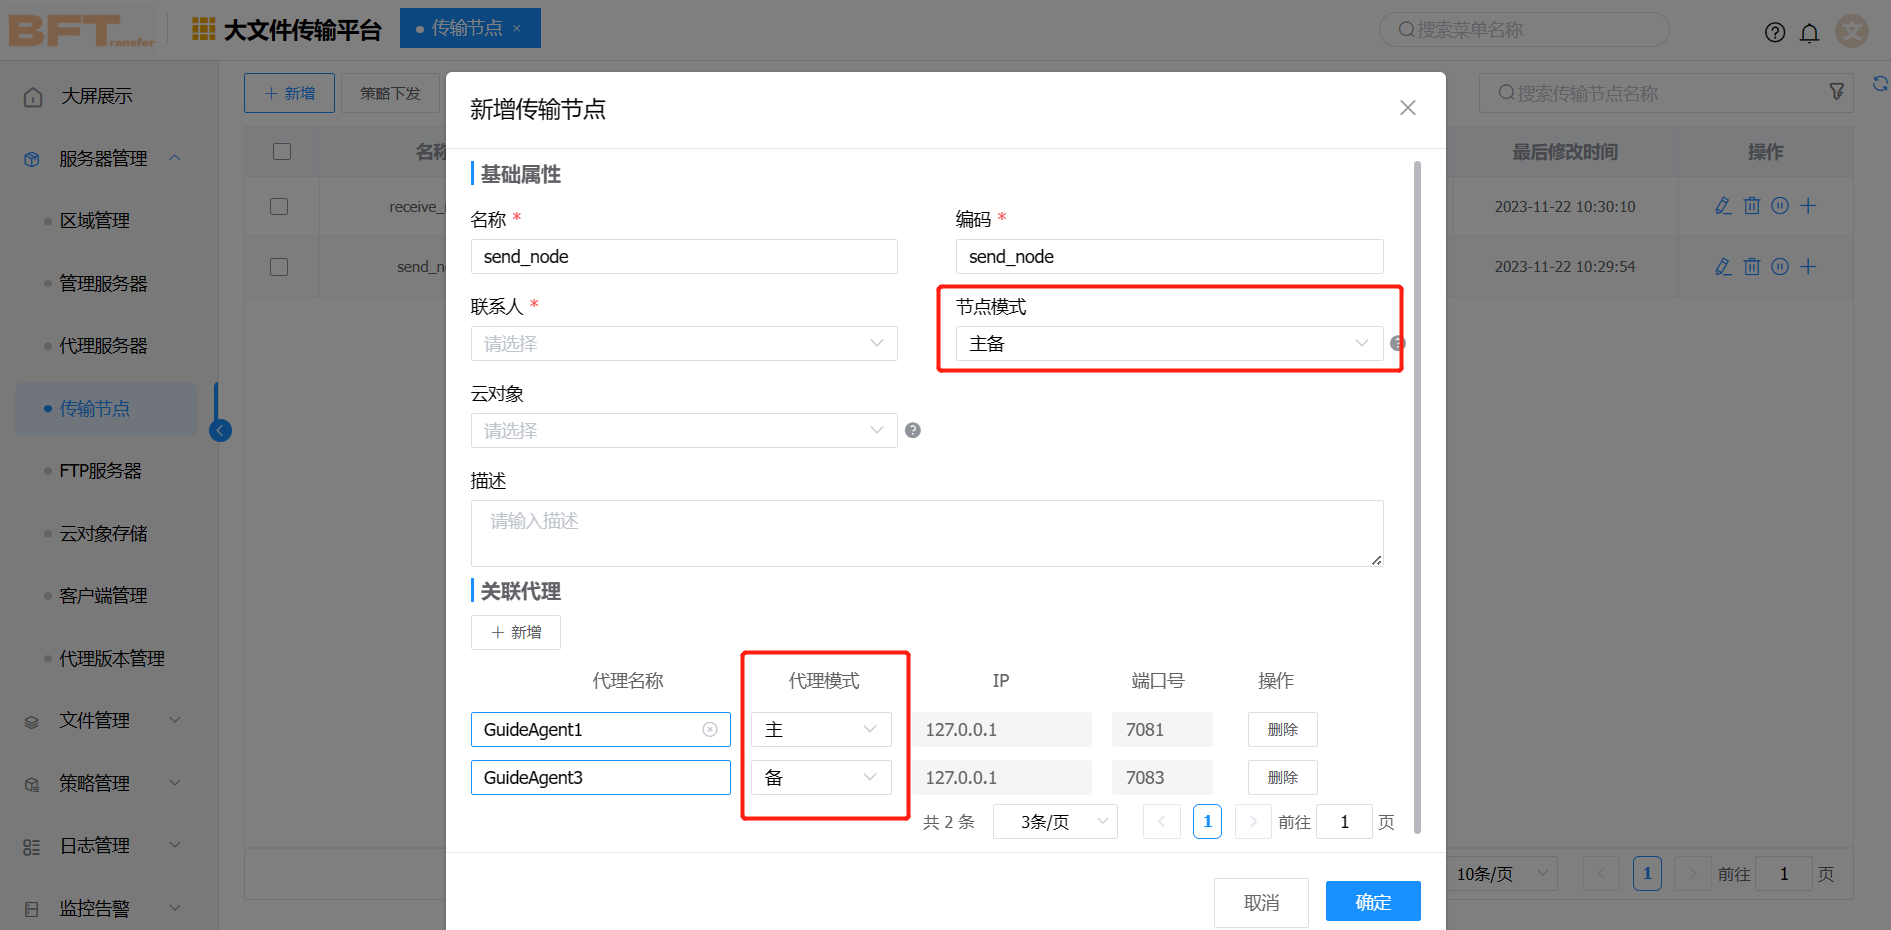
Task: Click the help question mark icon in header
Action: tap(1775, 33)
